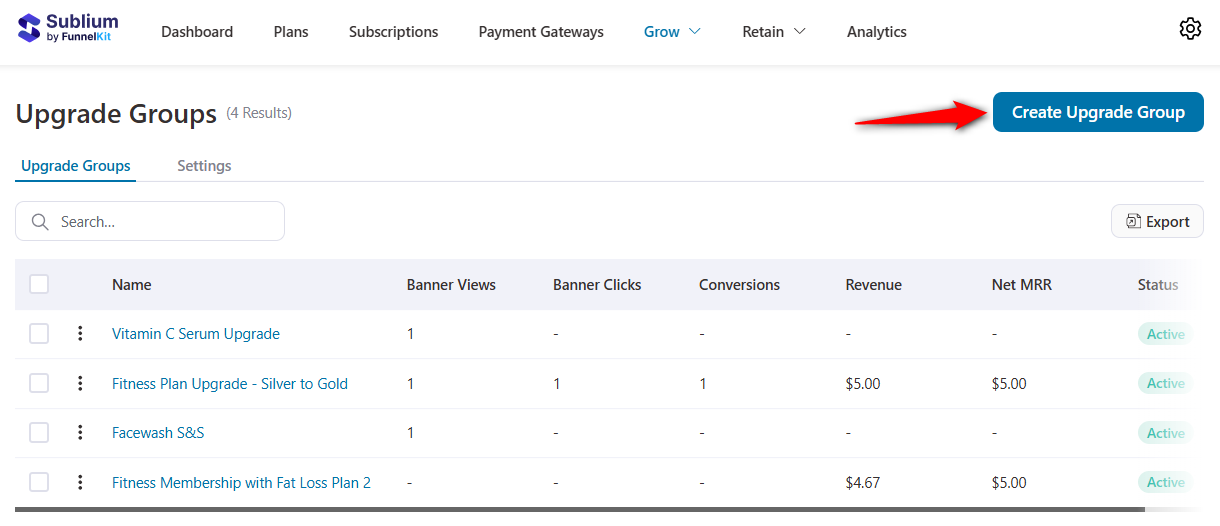Open Fitness Membership with Fat Loss Plan 2 link
1220x526 pixels.
pyautogui.click(x=241, y=483)
